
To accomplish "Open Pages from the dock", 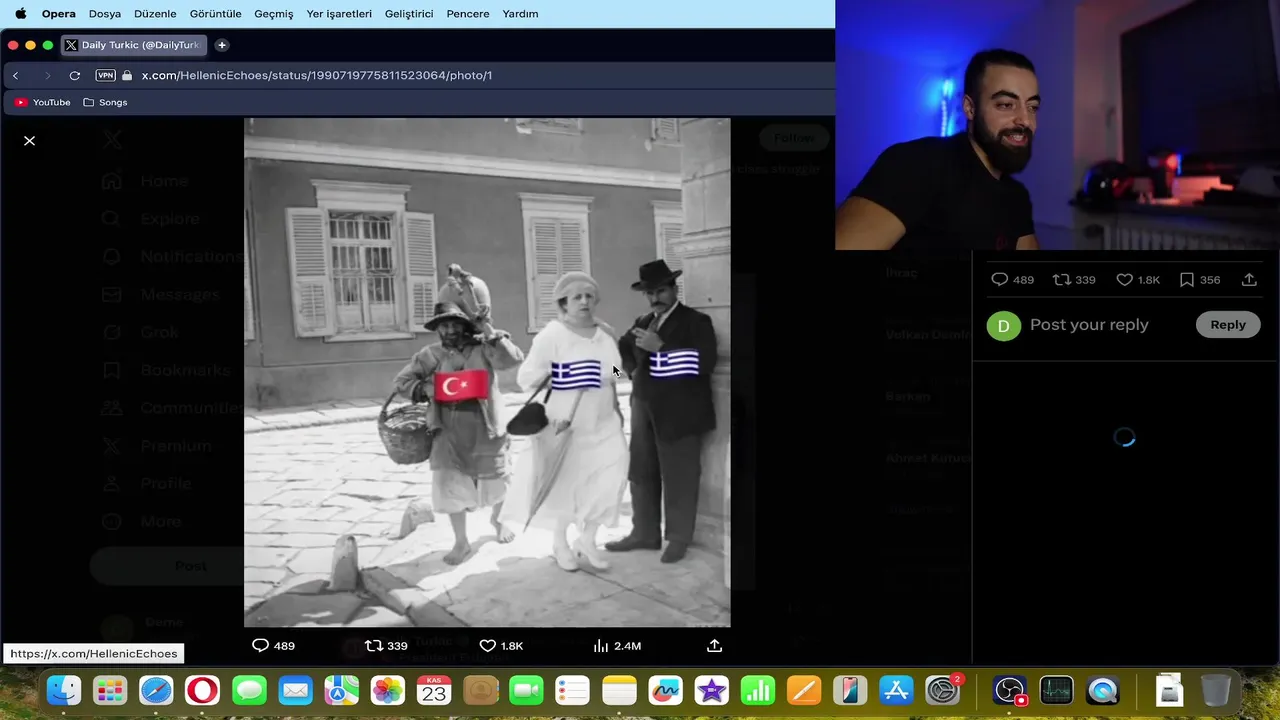I will (x=804, y=690).
